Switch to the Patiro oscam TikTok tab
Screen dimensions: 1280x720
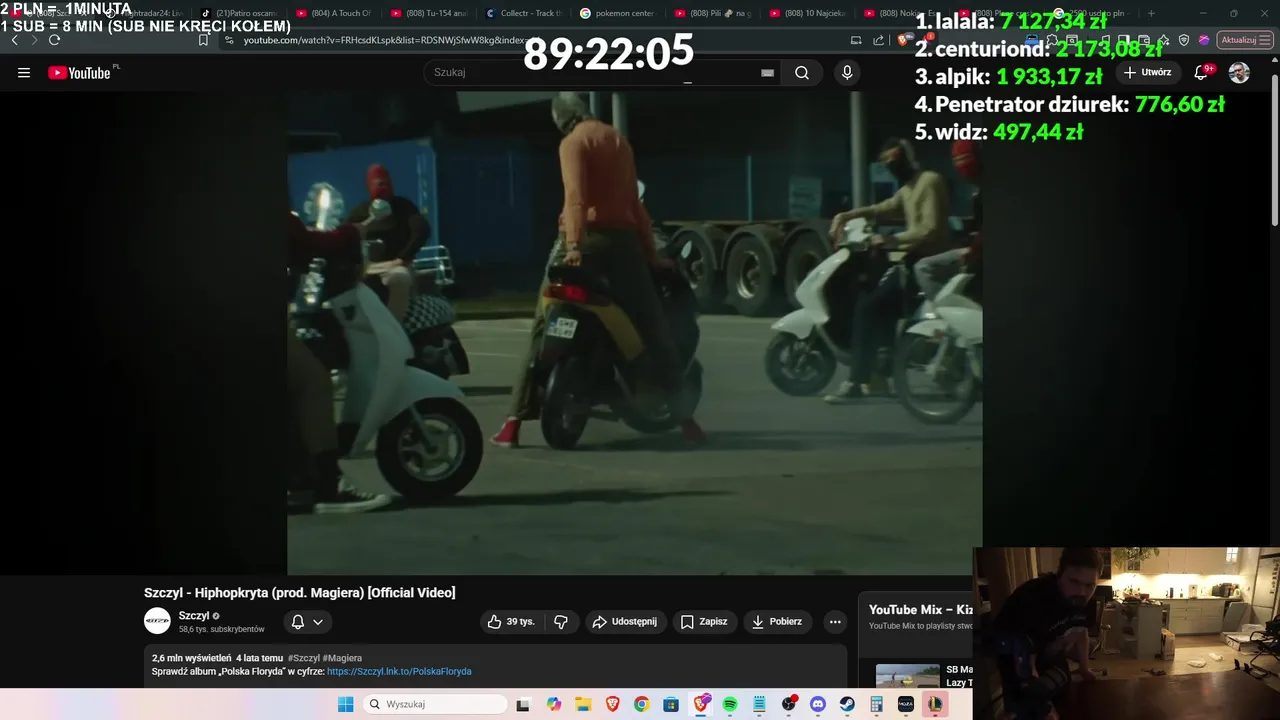237,14
